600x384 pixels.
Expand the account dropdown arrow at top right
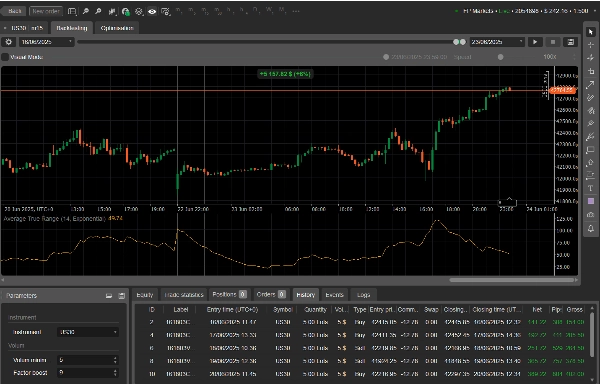(x=595, y=11)
